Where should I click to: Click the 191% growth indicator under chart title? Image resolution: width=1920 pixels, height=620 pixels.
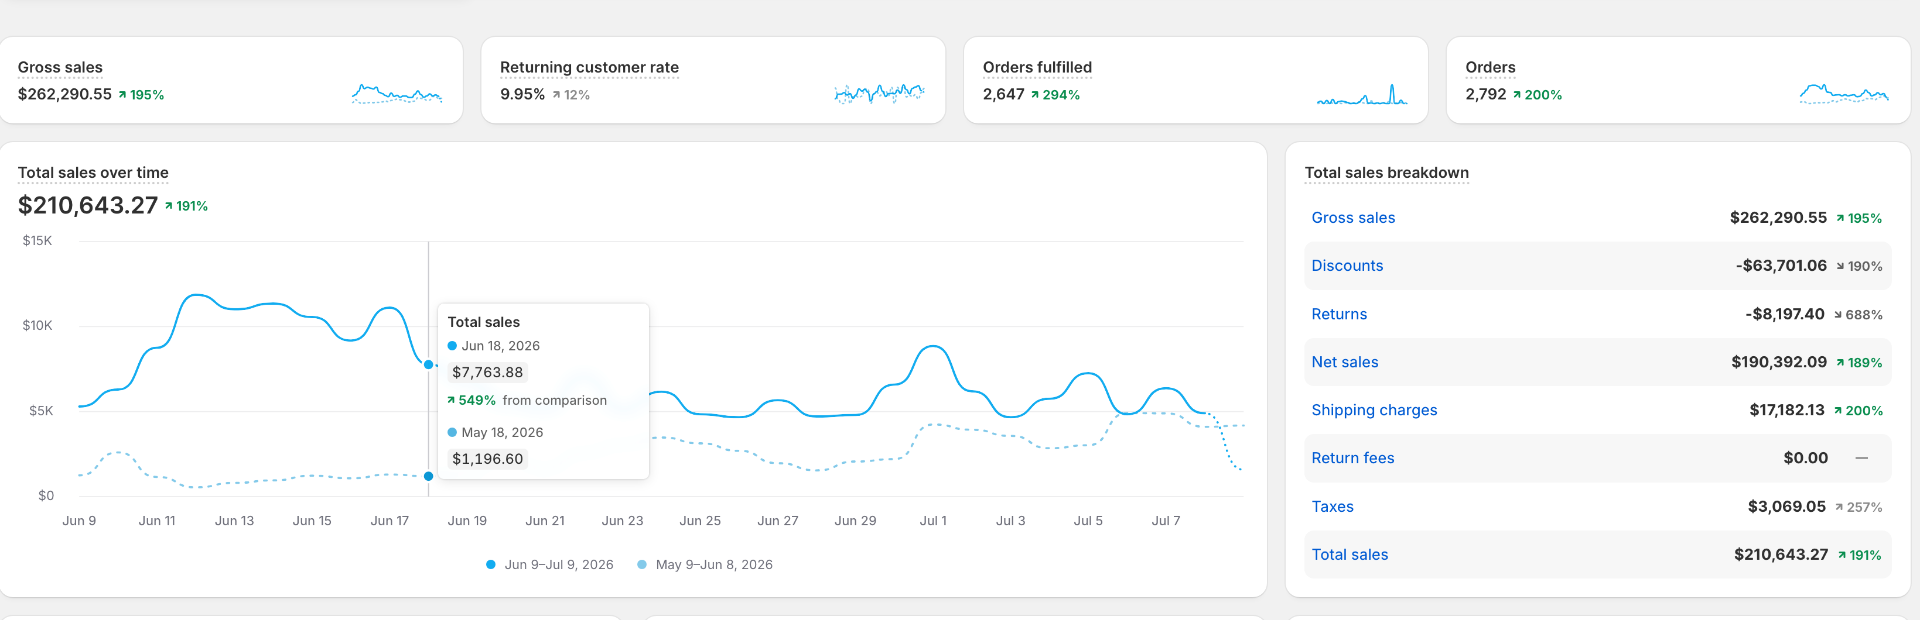pos(187,206)
